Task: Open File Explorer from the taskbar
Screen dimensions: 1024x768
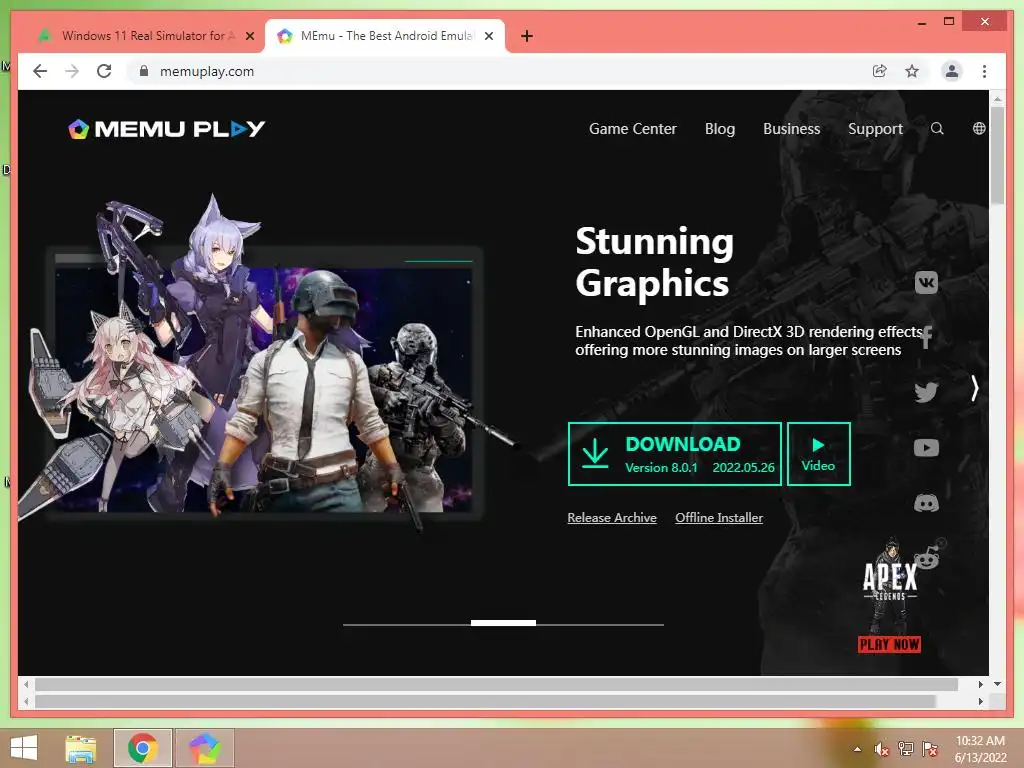Action: [81, 748]
